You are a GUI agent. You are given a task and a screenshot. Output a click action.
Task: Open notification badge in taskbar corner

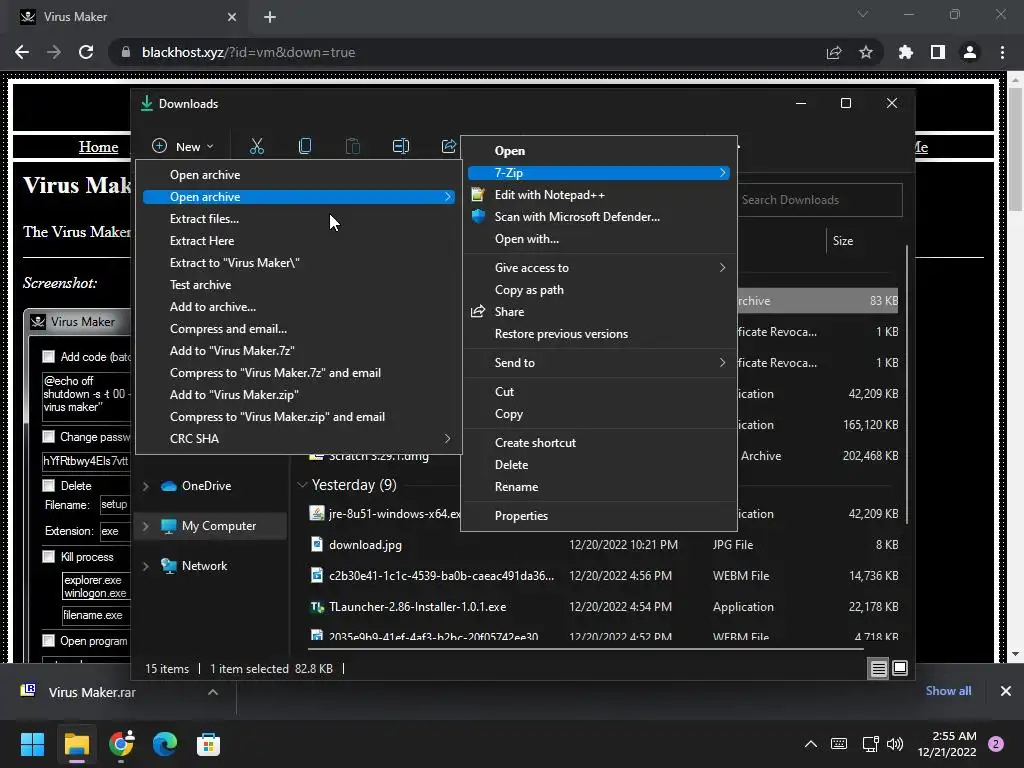click(996, 744)
